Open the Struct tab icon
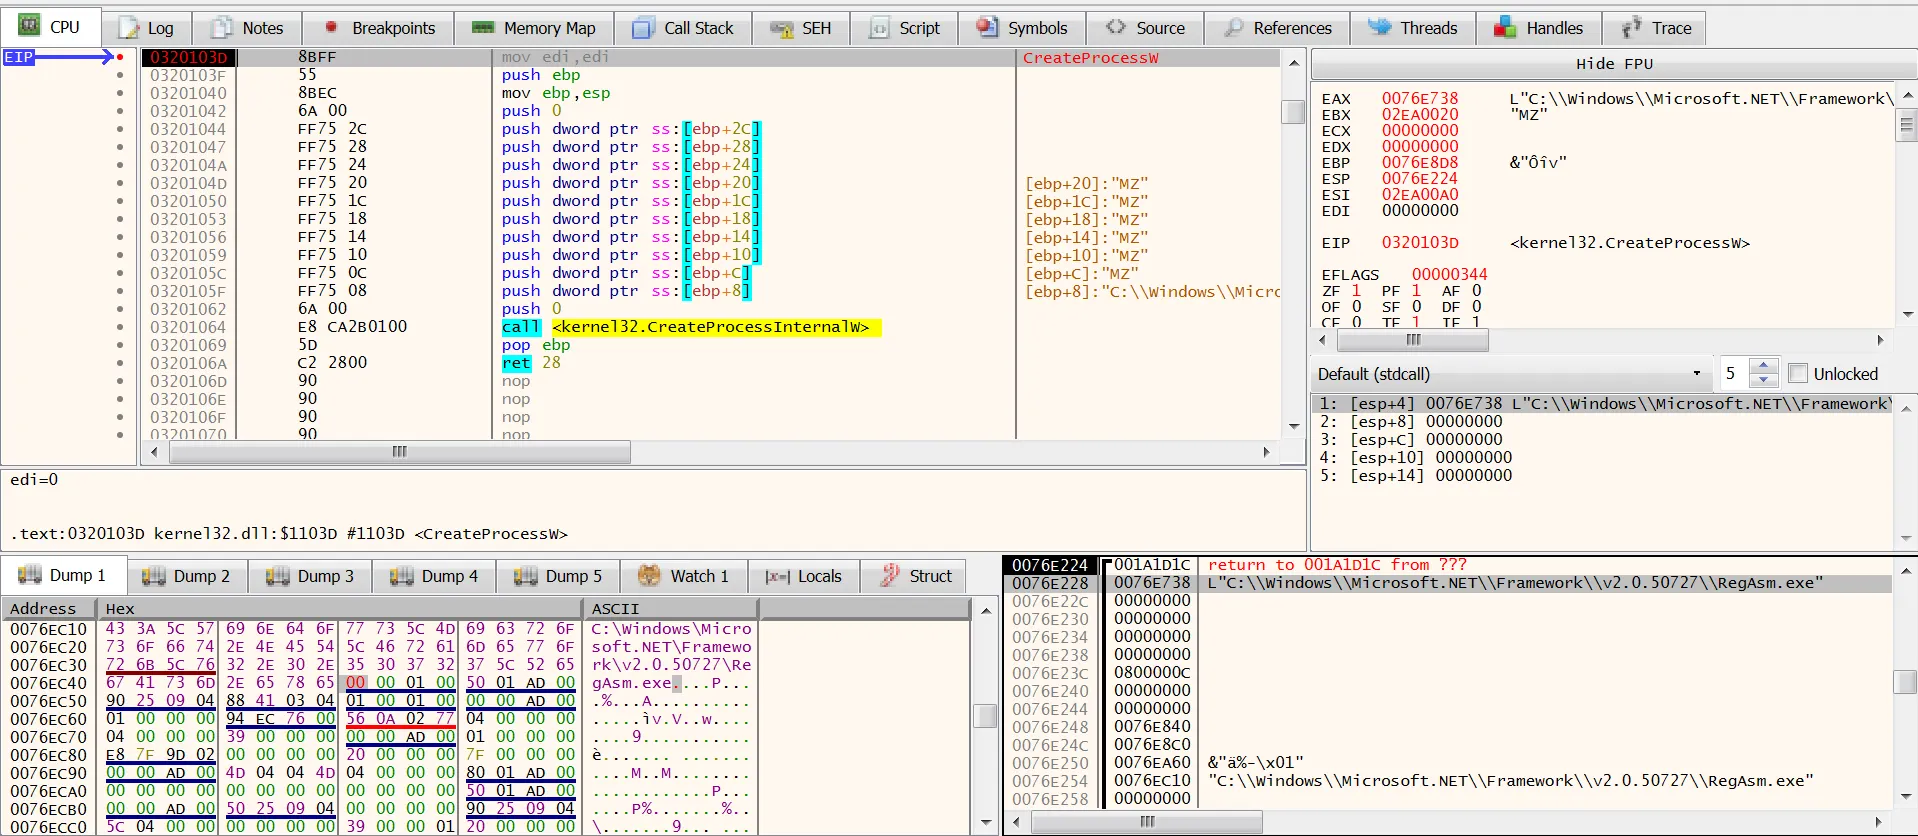 [889, 575]
